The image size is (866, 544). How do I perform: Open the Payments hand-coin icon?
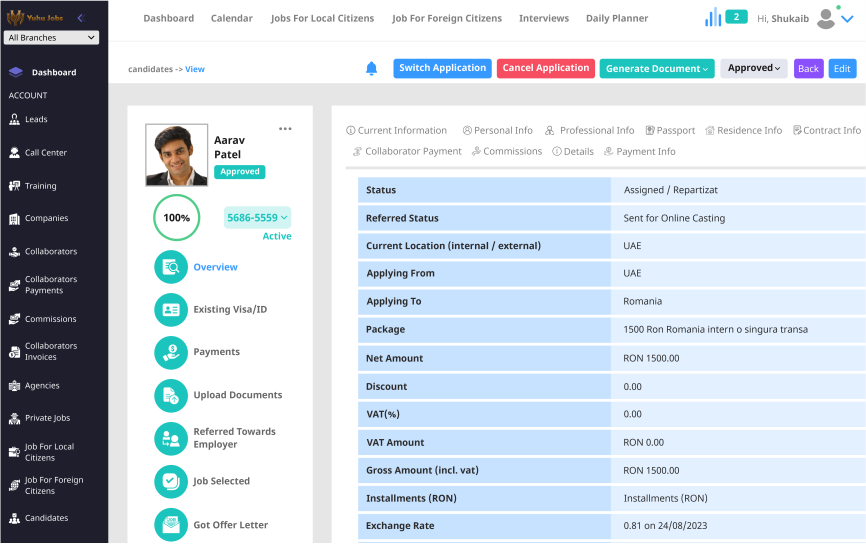tap(171, 352)
